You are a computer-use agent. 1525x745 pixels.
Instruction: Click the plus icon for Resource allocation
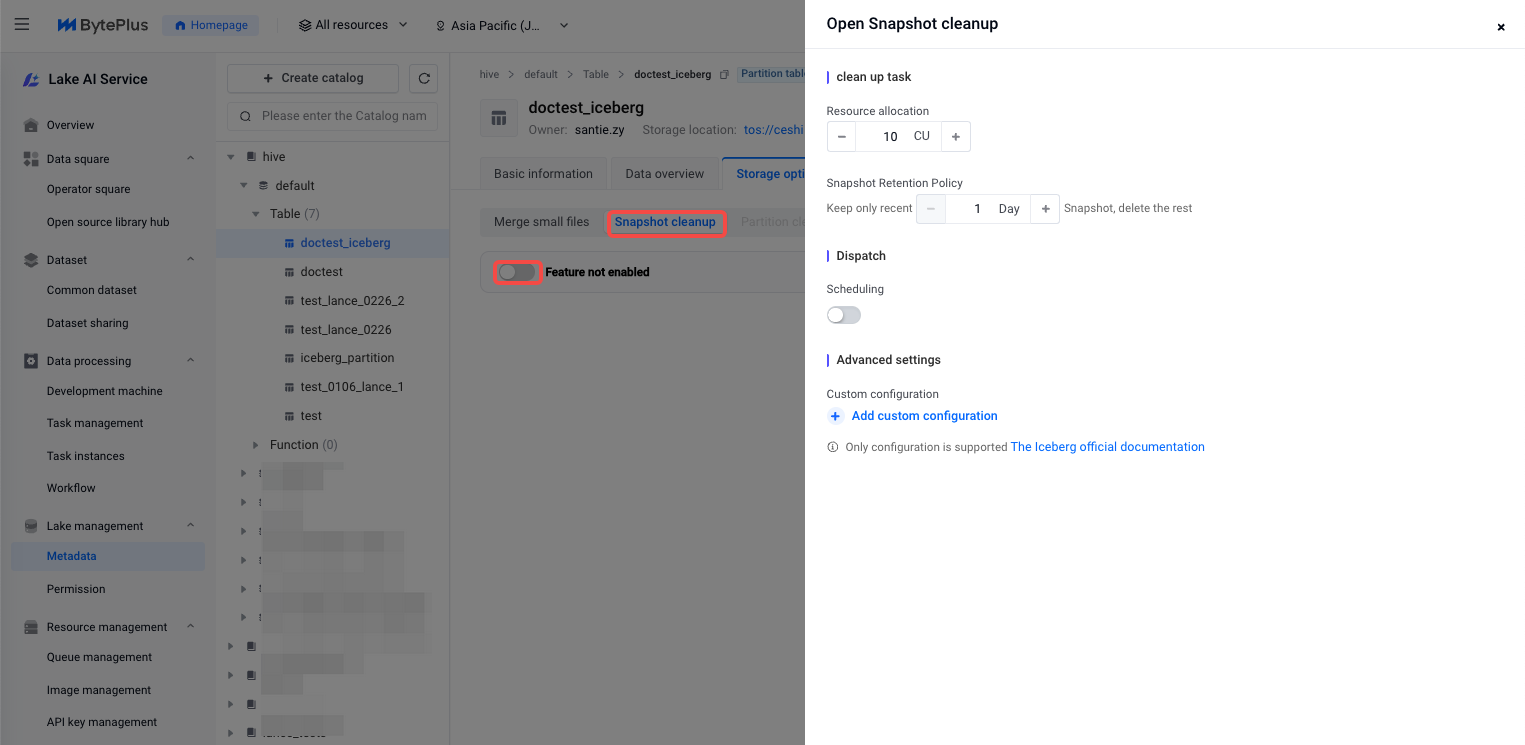[955, 136]
